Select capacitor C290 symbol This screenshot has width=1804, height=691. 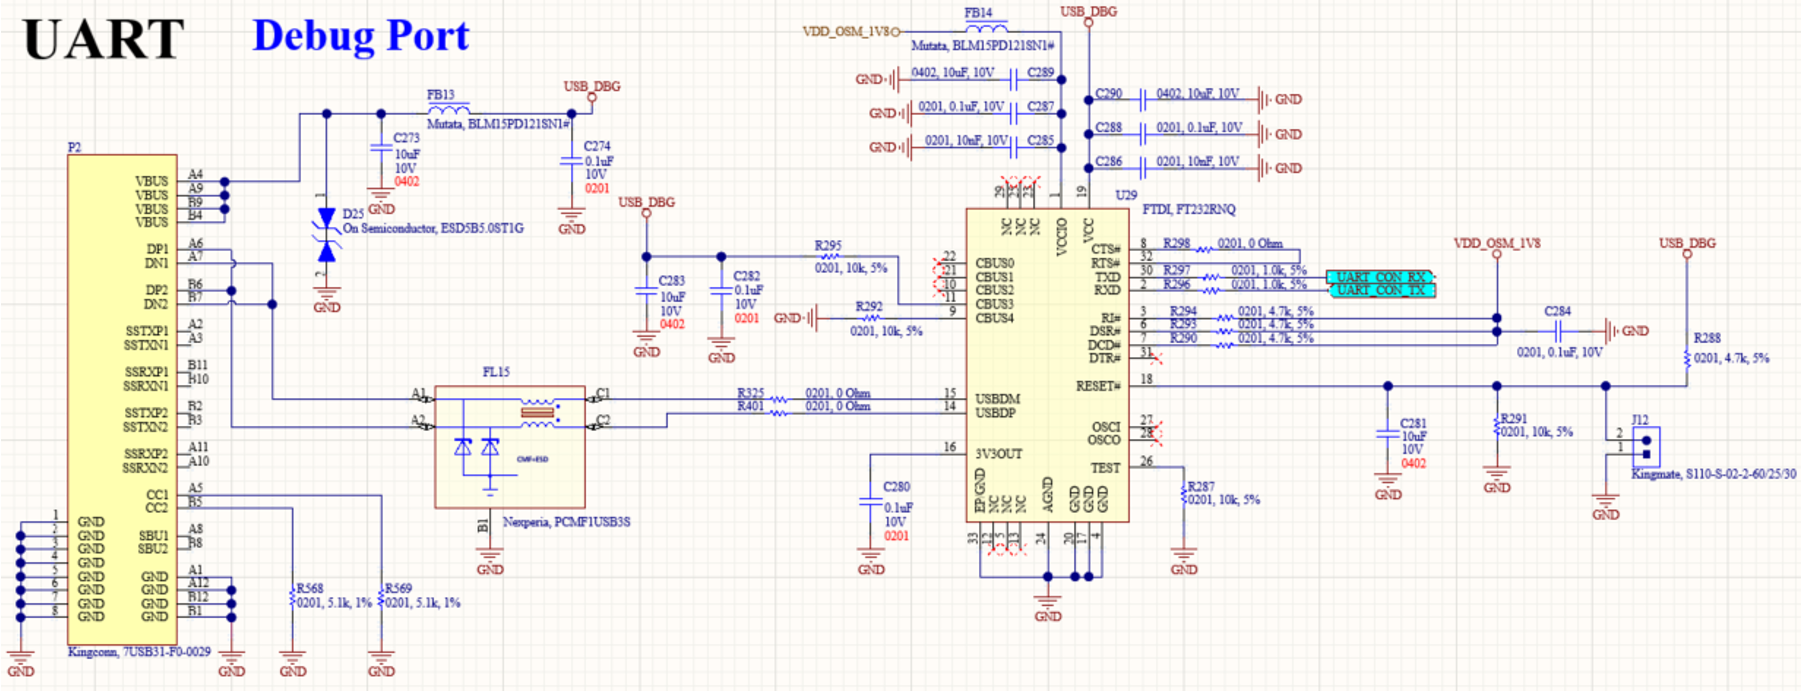(x=1142, y=100)
